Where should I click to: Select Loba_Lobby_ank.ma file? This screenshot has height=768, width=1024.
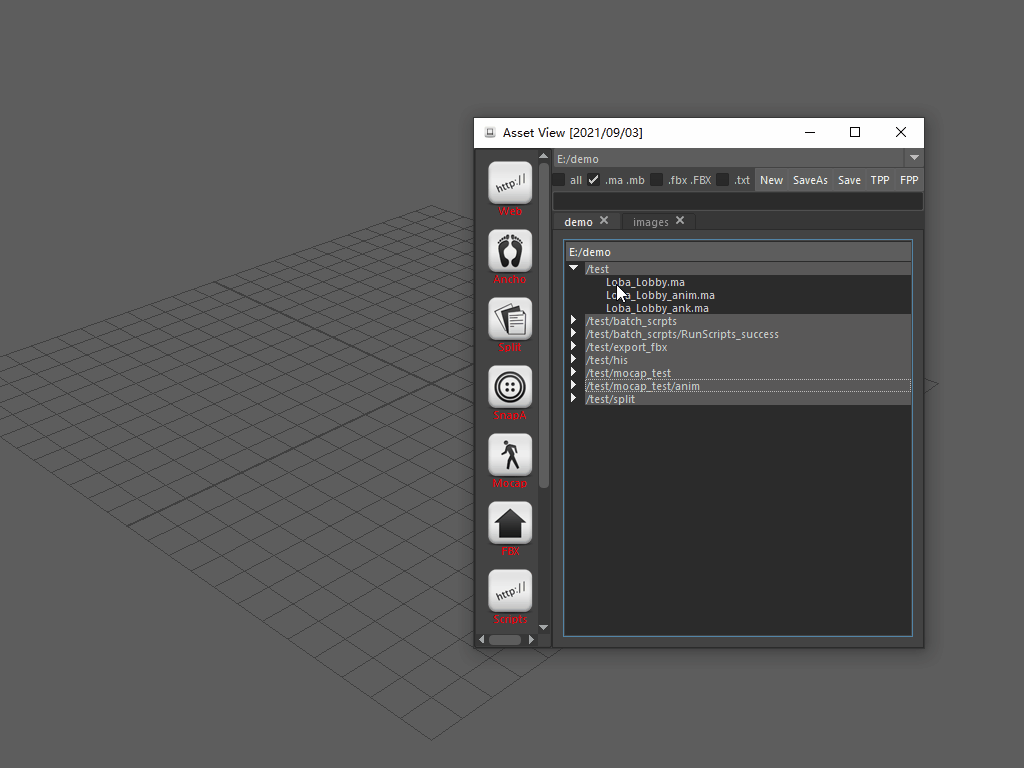657,308
